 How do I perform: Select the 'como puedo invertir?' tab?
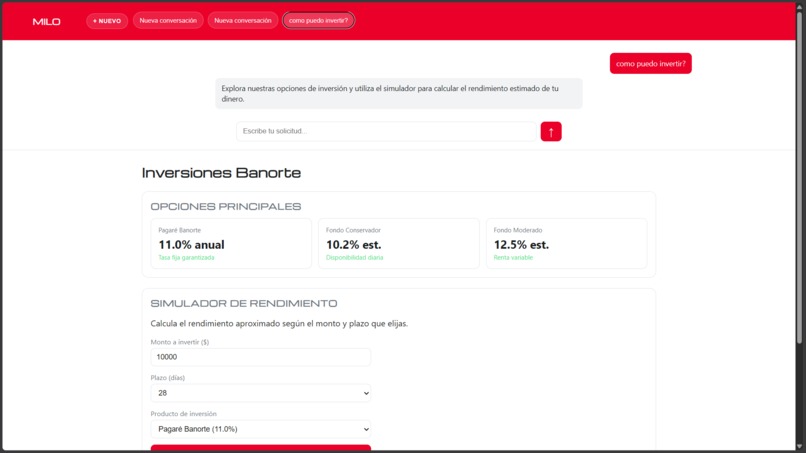(318, 21)
